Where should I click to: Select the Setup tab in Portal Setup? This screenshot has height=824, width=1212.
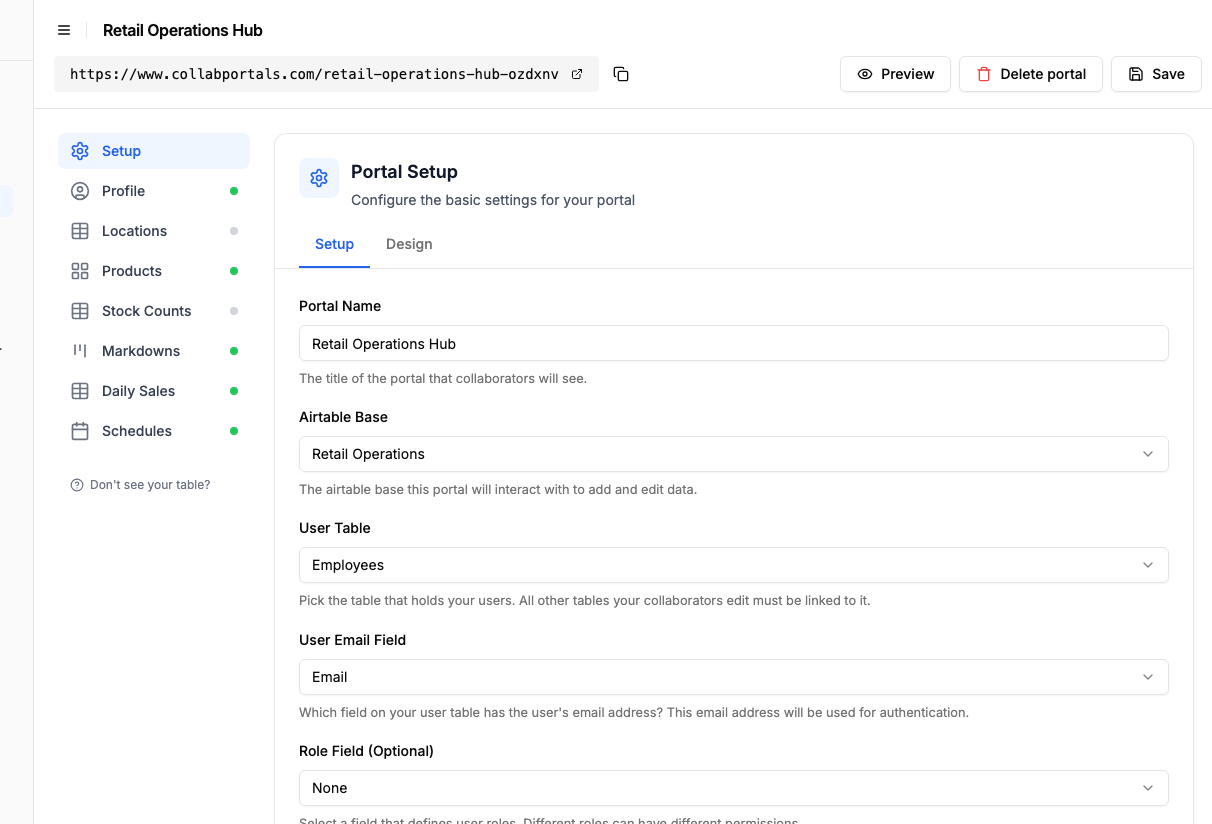(x=334, y=244)
